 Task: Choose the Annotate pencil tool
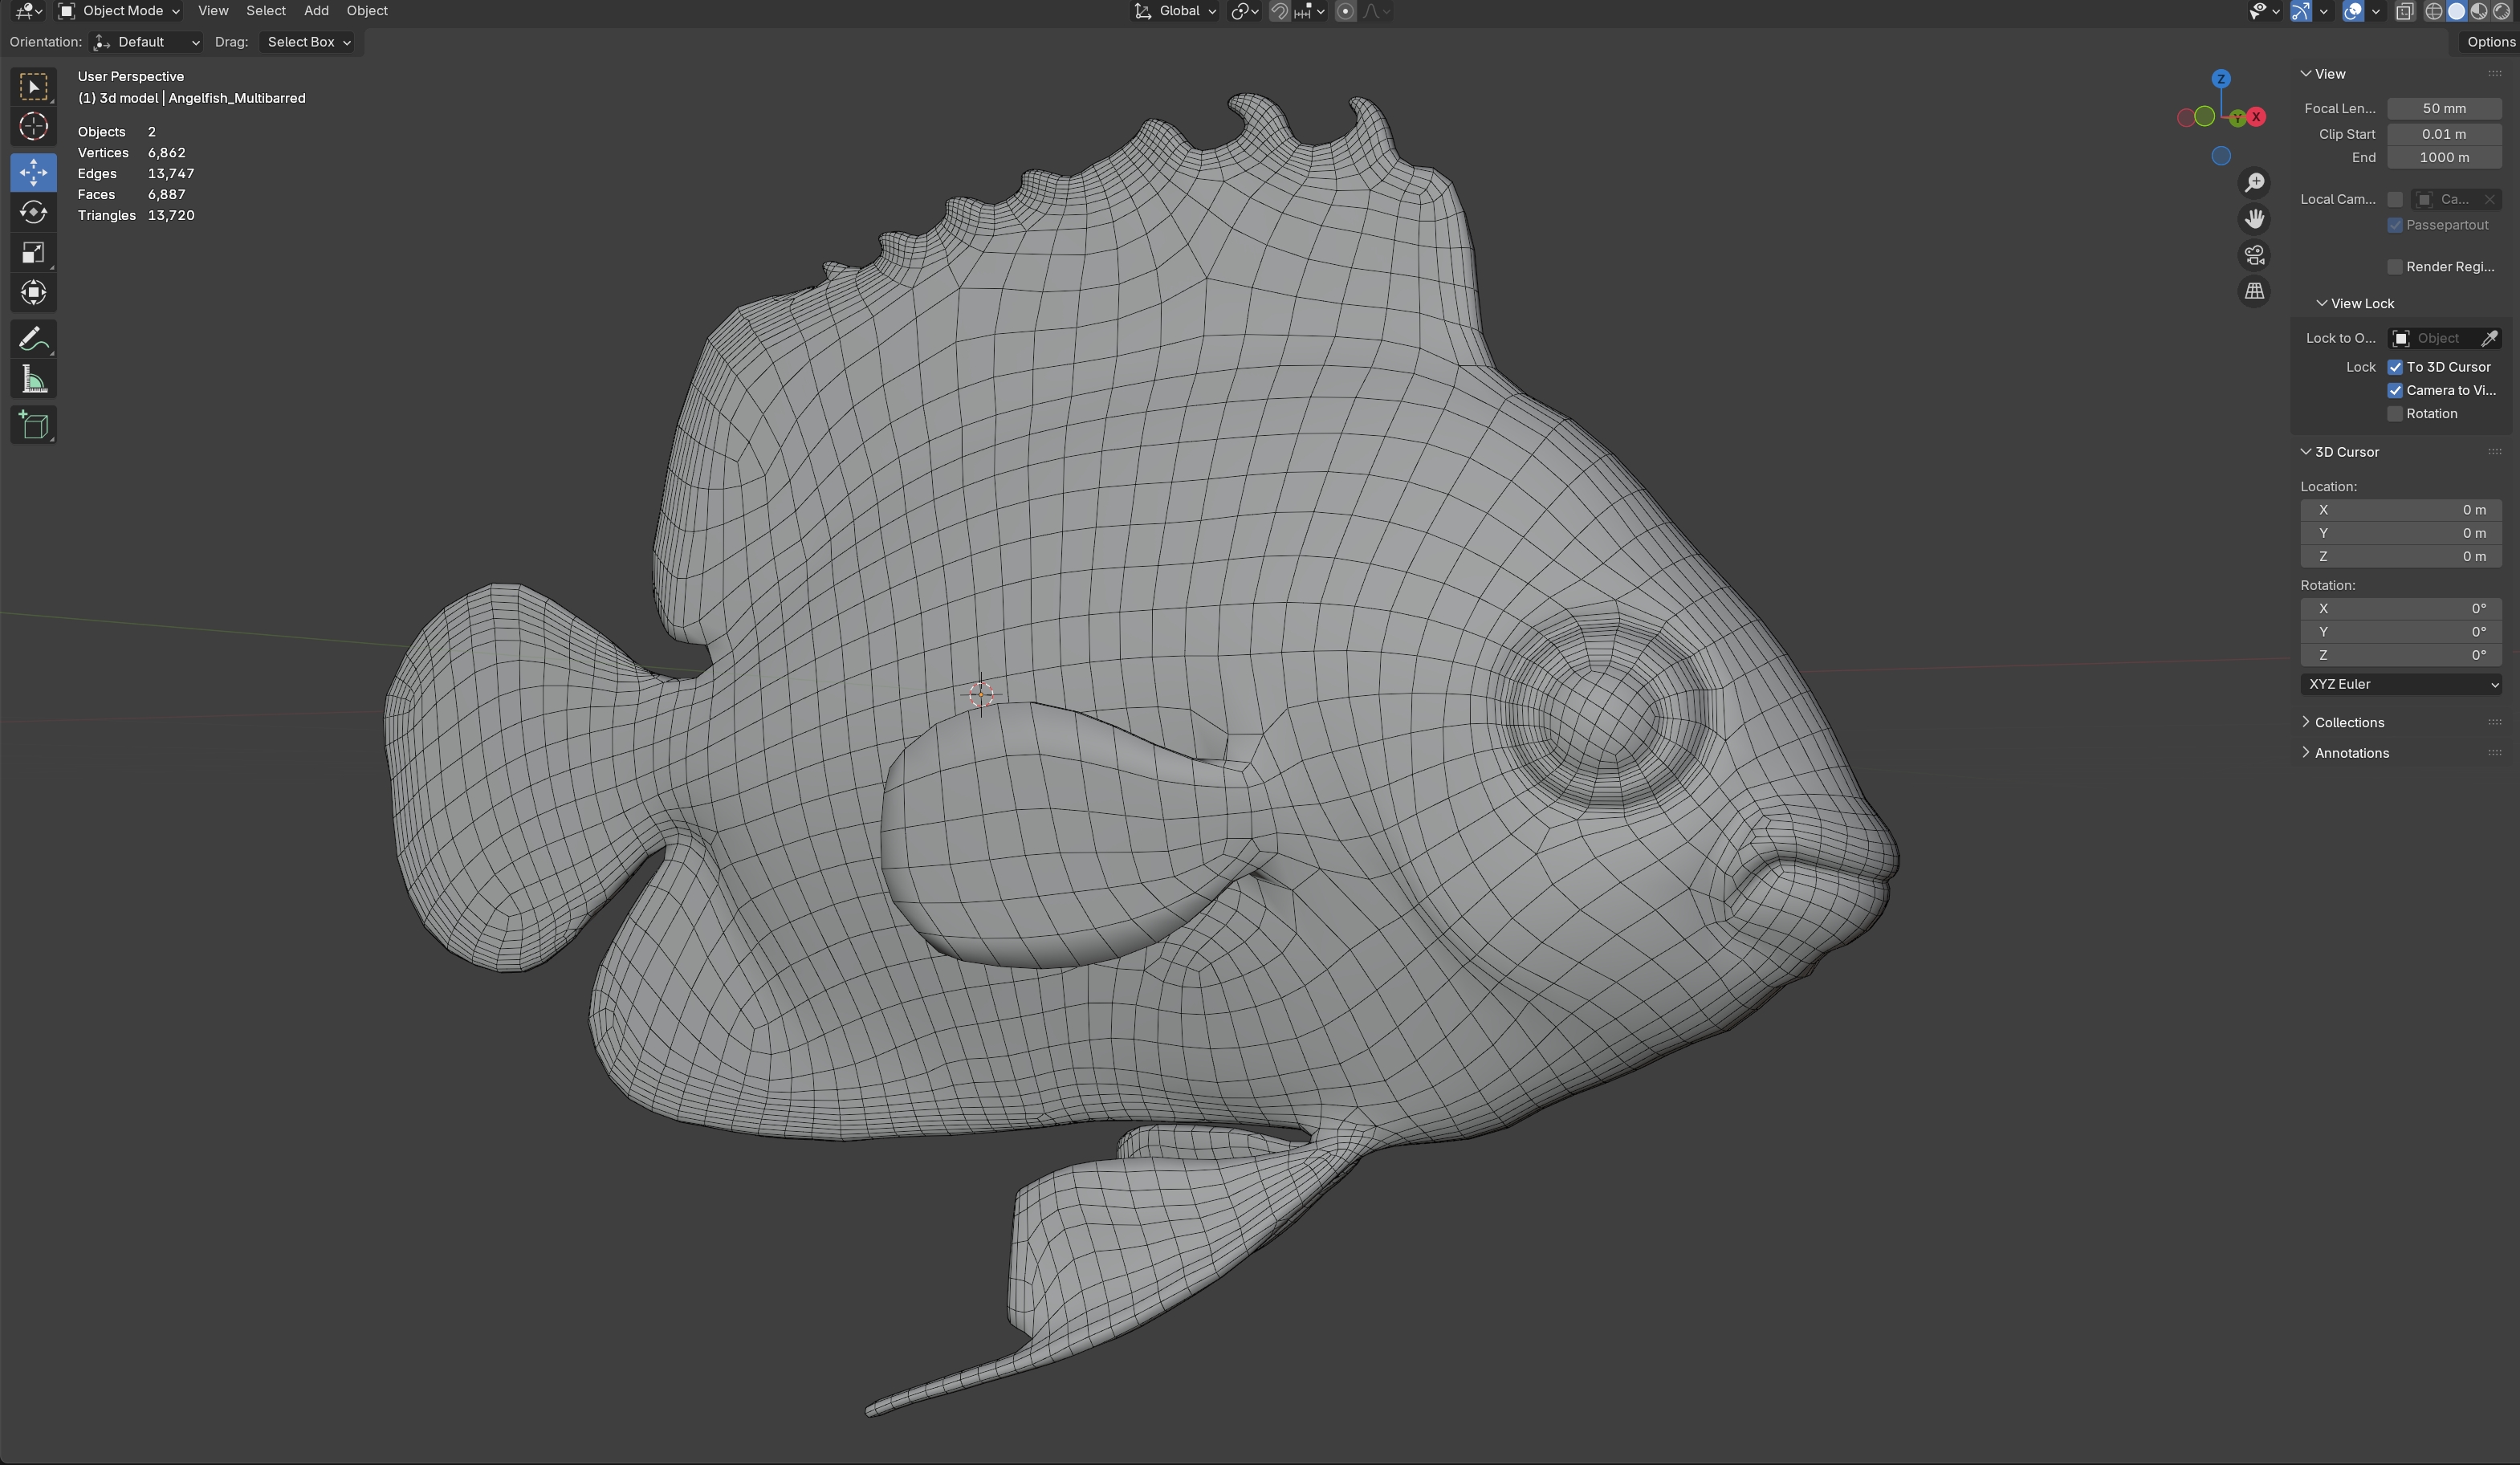tap(33, 340)
